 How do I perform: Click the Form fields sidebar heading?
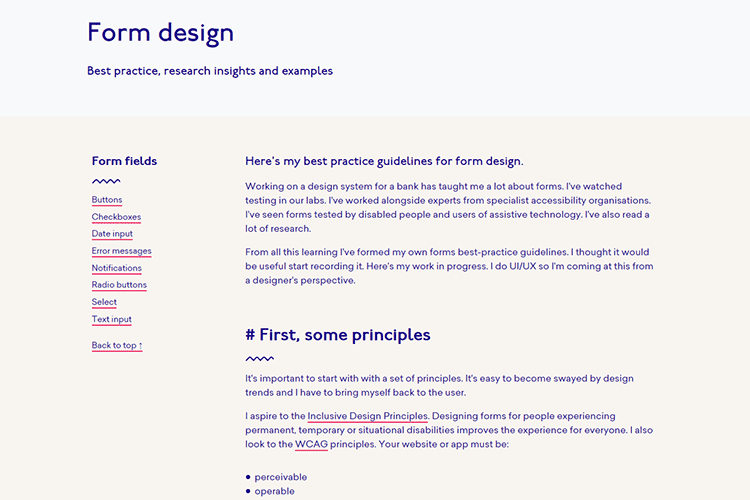click(x=124, y=161)
